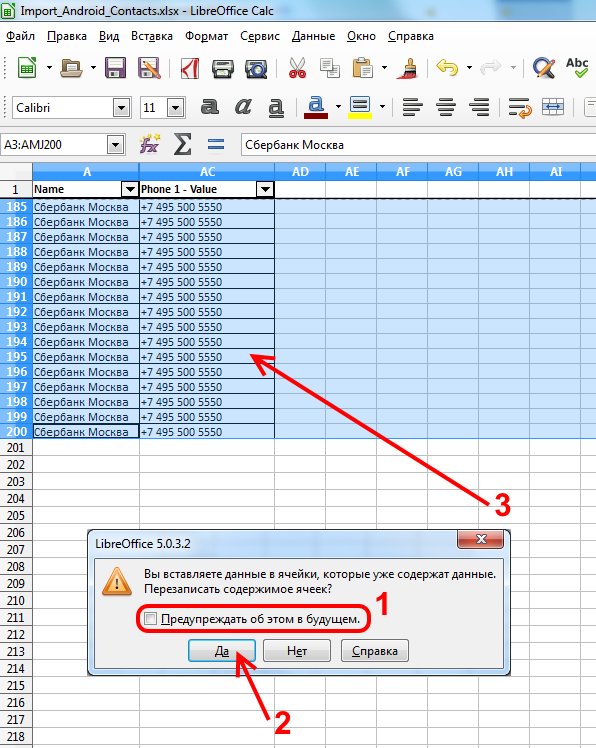Open Print Preview icon
Viewport: 596px width, 748px height.
(256, 69)
